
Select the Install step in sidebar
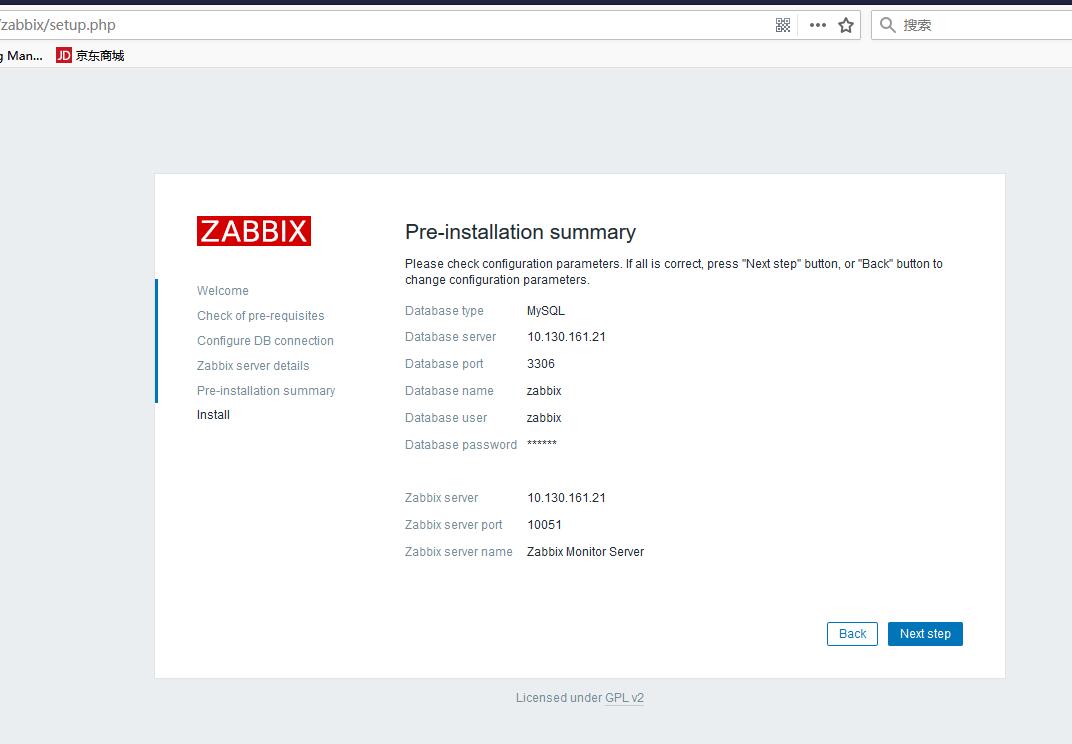click(x=213, y=414)
